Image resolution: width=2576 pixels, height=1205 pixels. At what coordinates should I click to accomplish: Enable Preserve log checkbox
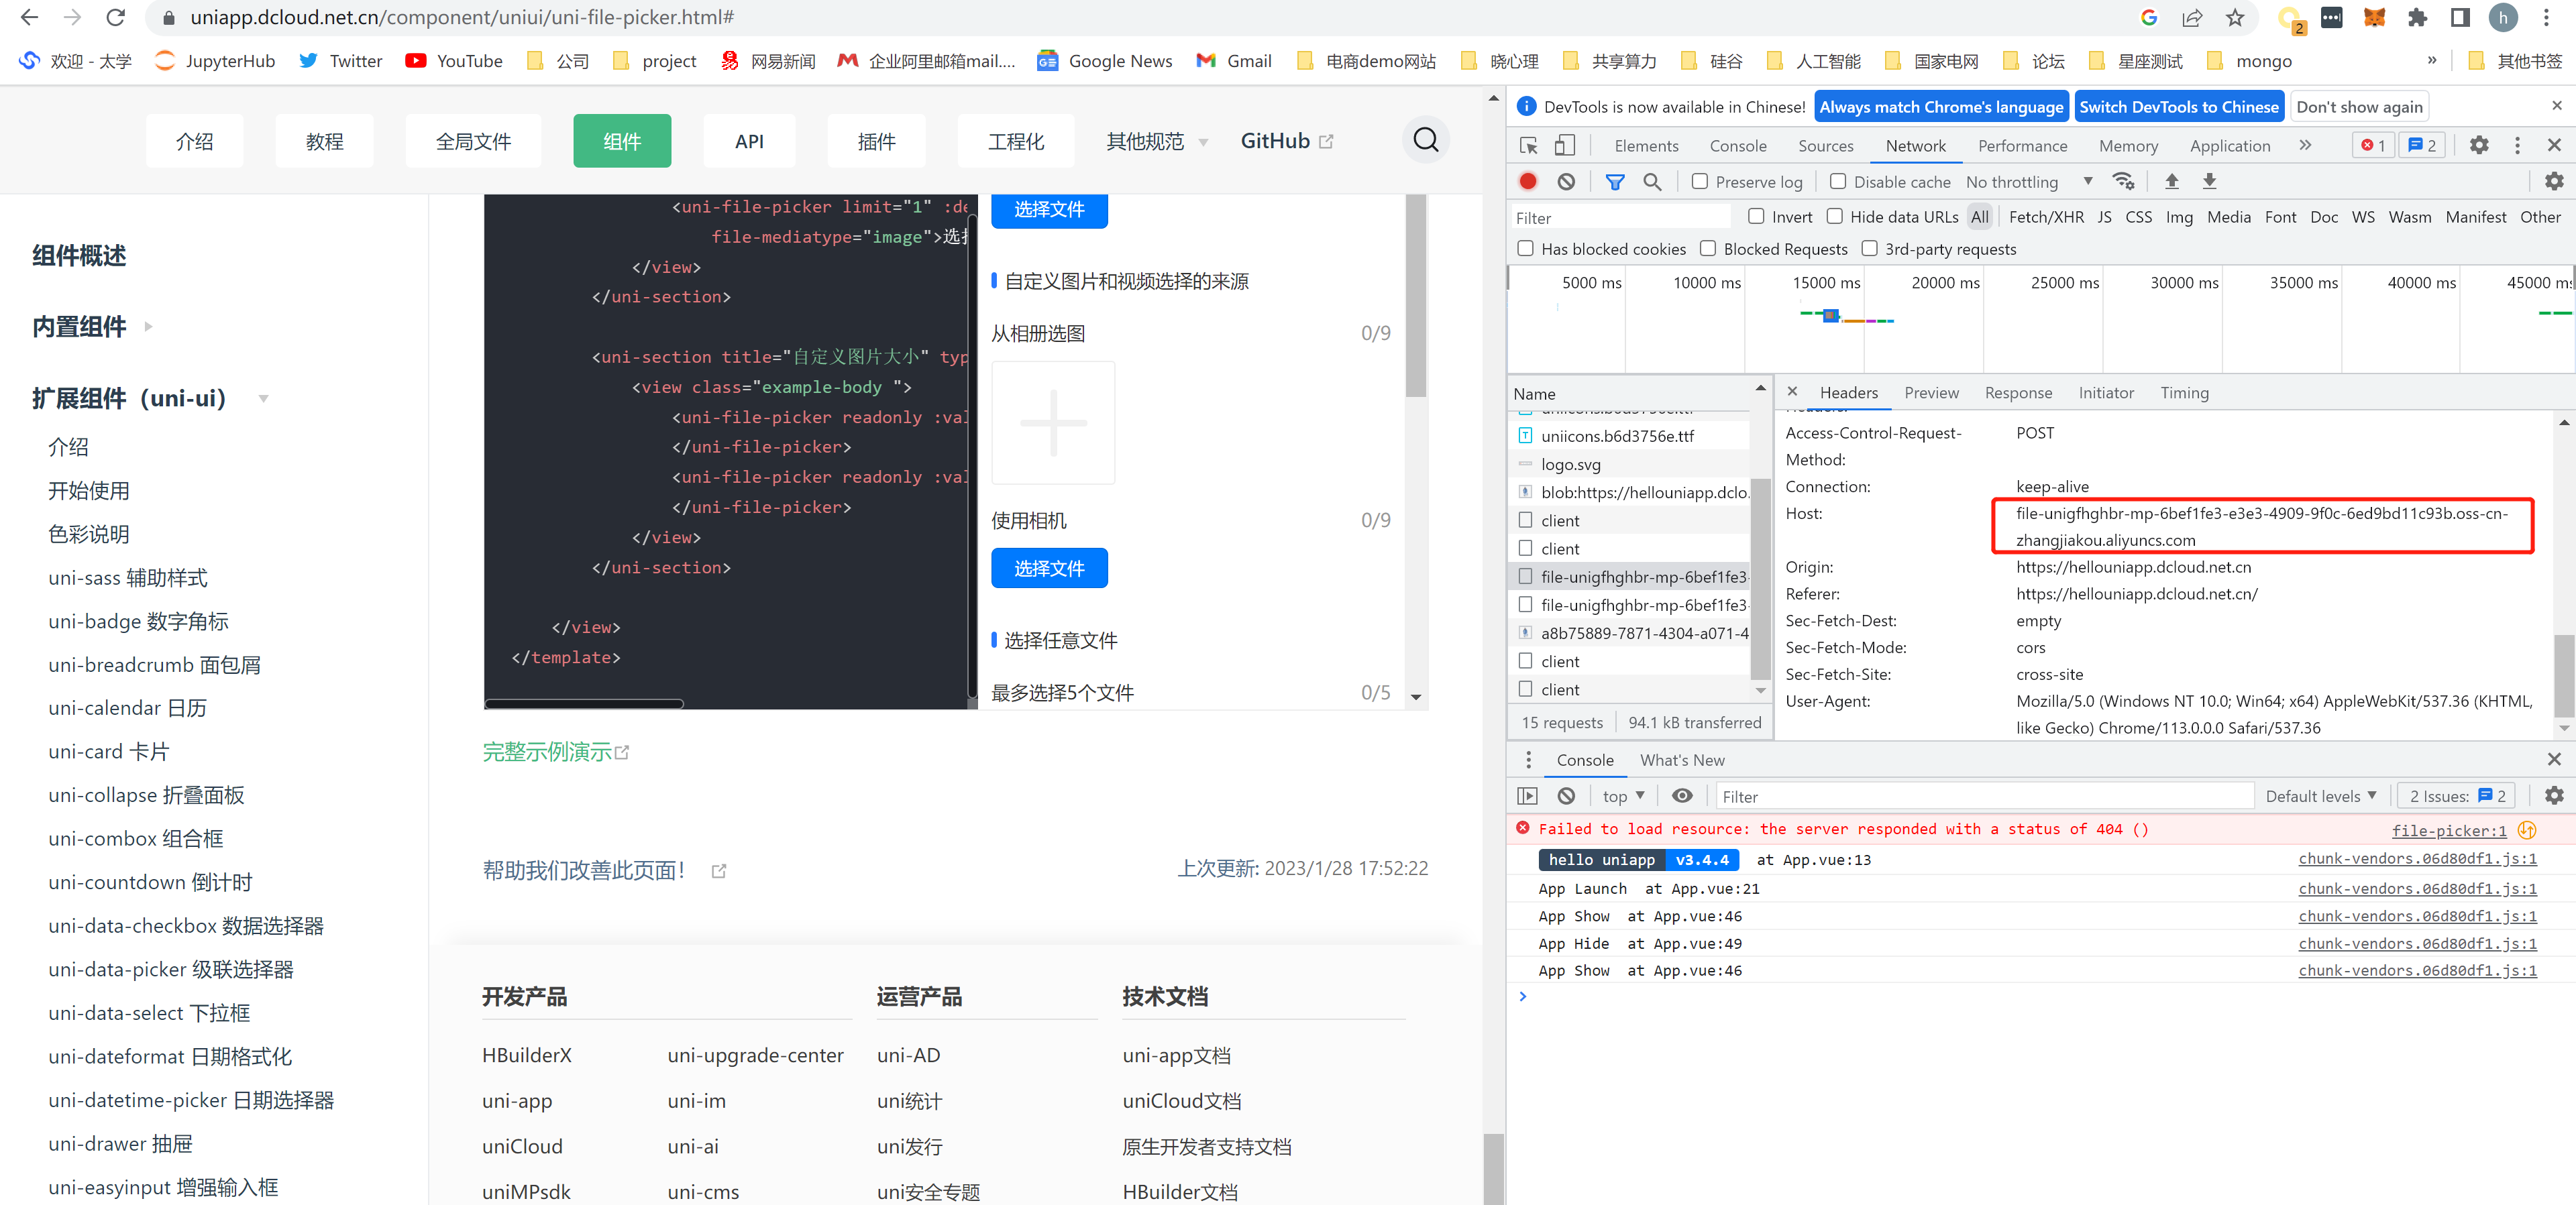[1699, 181]
